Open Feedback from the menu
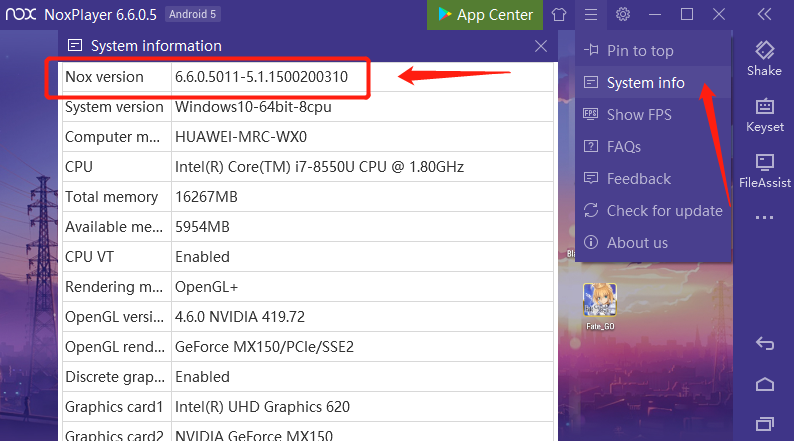This screenshot has height=441, width=794. pyautogui.click(x=653, y=179)
